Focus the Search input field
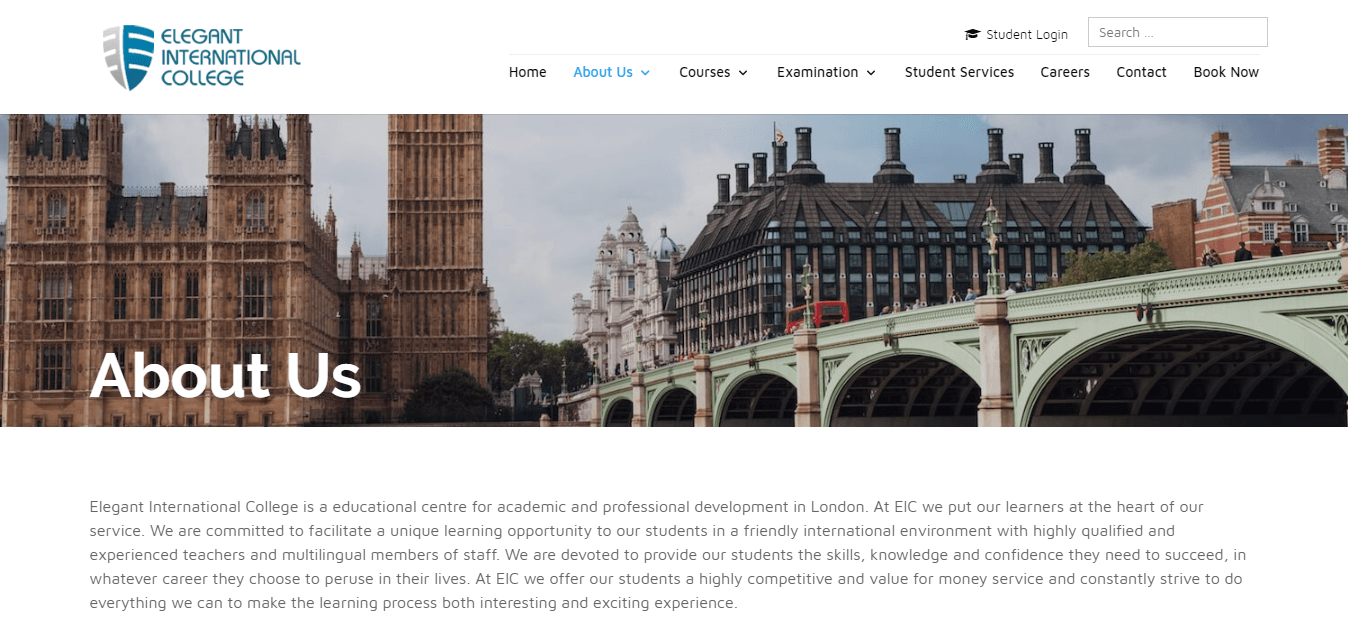1348x617 pixels. pyautogui.click(x=1177, y=32)
